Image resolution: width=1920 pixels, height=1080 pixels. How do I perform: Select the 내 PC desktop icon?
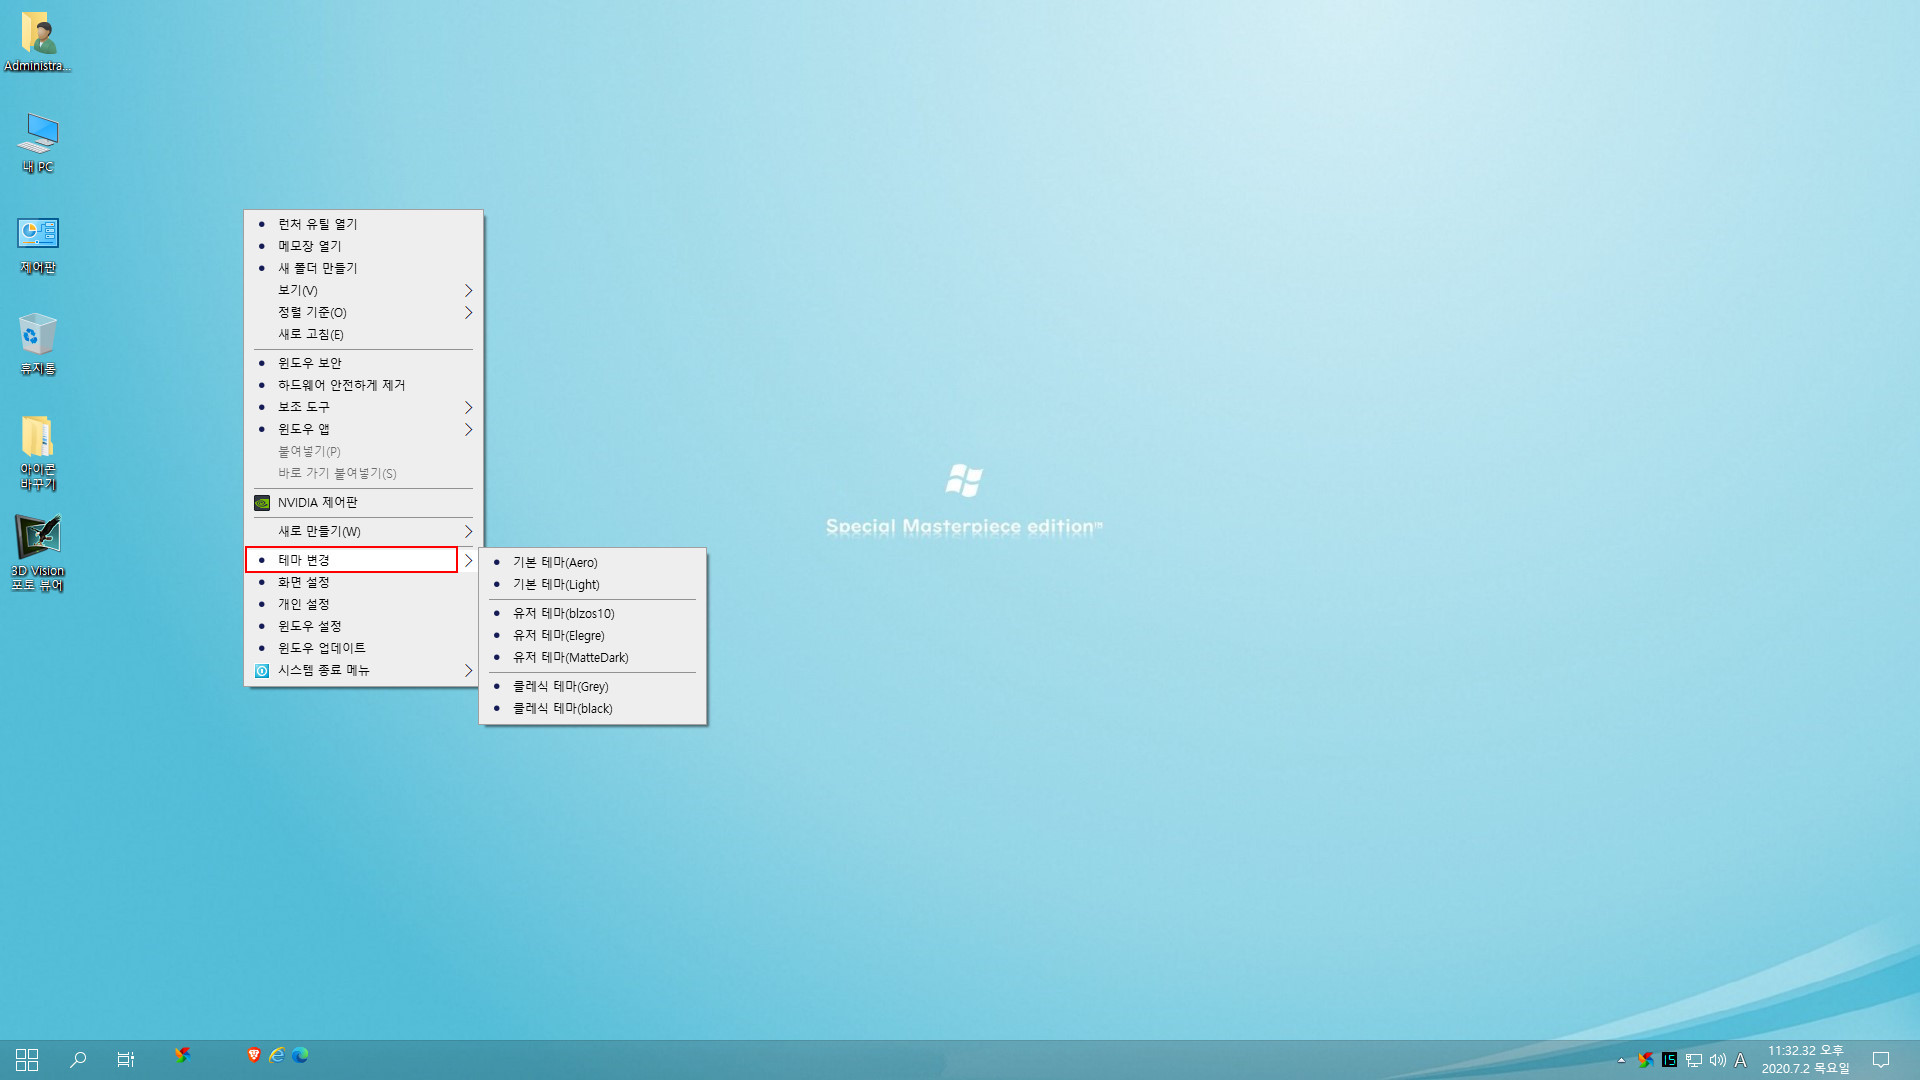point(38,143)
